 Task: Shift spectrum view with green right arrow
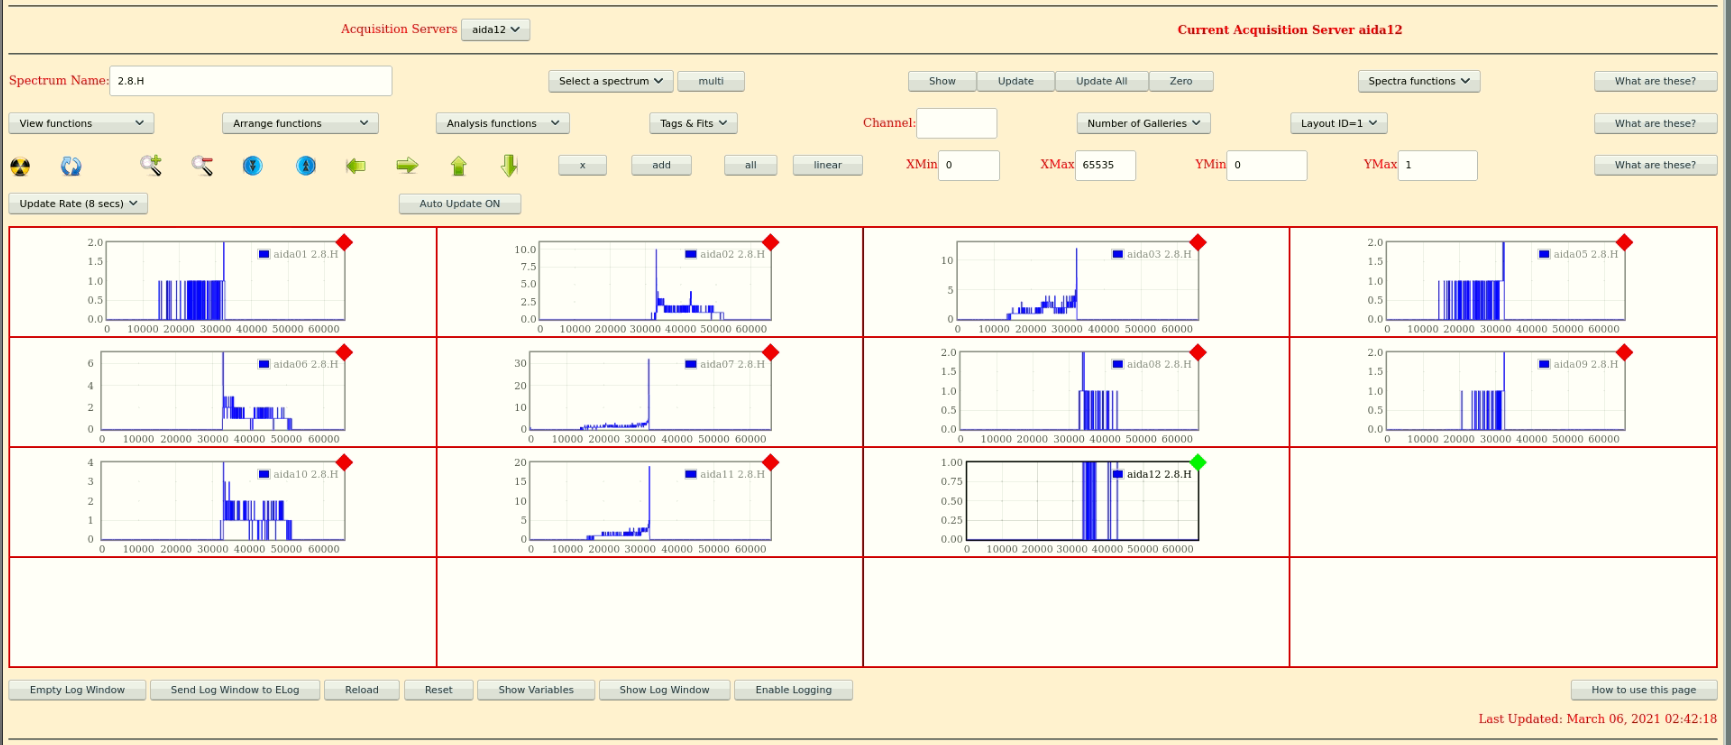click(x=407, y=165)
